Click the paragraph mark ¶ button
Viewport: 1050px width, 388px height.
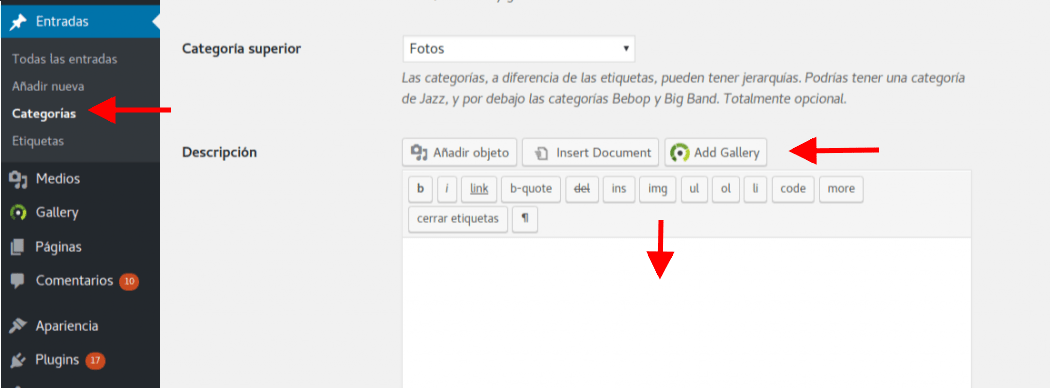tap(525, 219)
